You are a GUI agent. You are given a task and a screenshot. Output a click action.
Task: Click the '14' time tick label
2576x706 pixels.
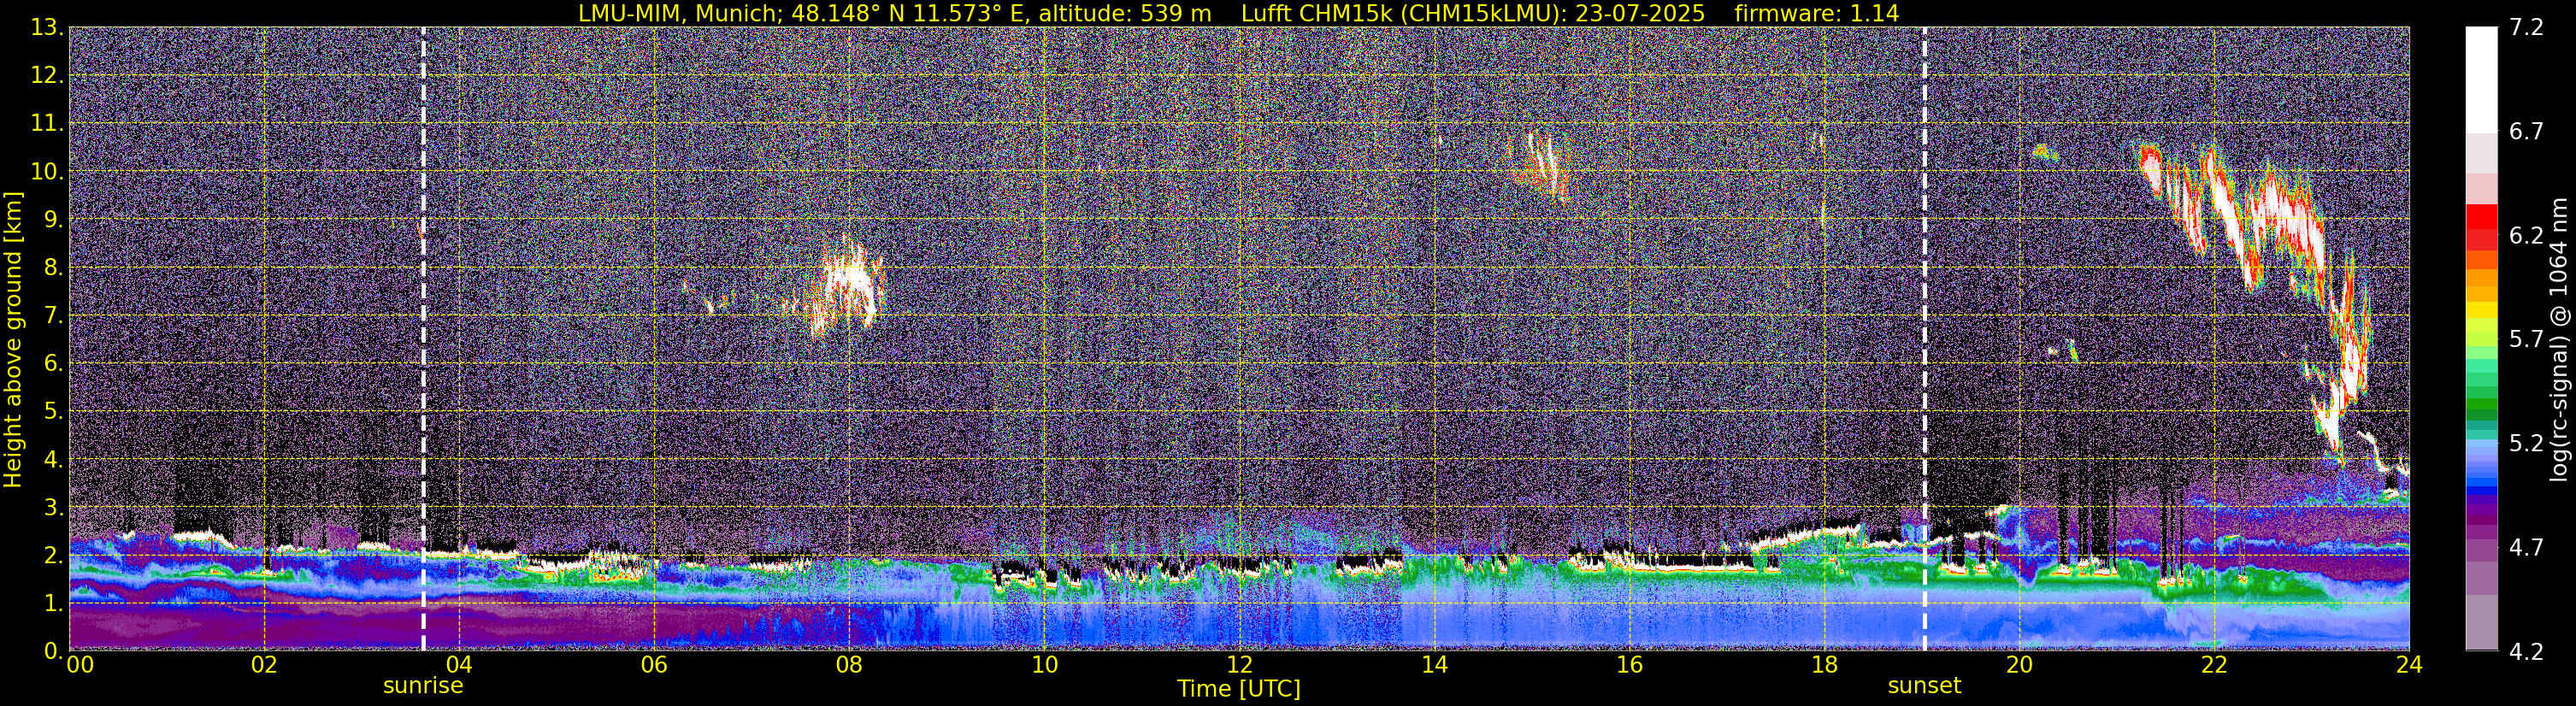click(x=1434, y=665)
